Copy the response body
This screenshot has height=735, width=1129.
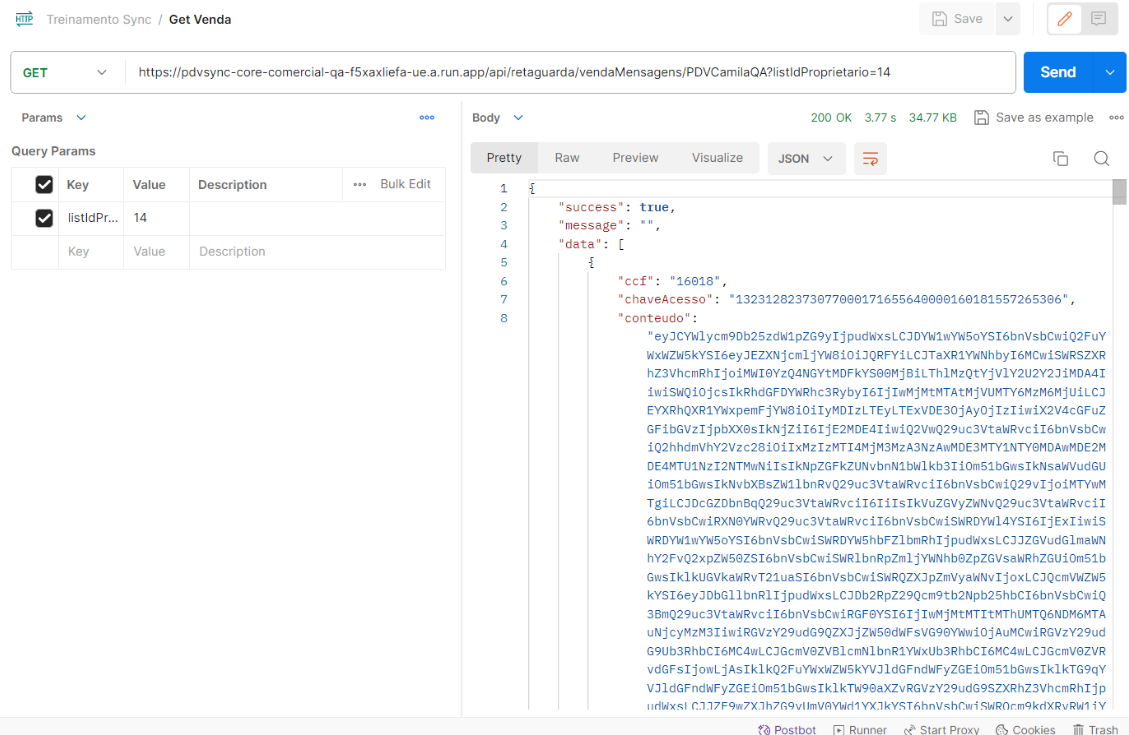pos(1060,158)
